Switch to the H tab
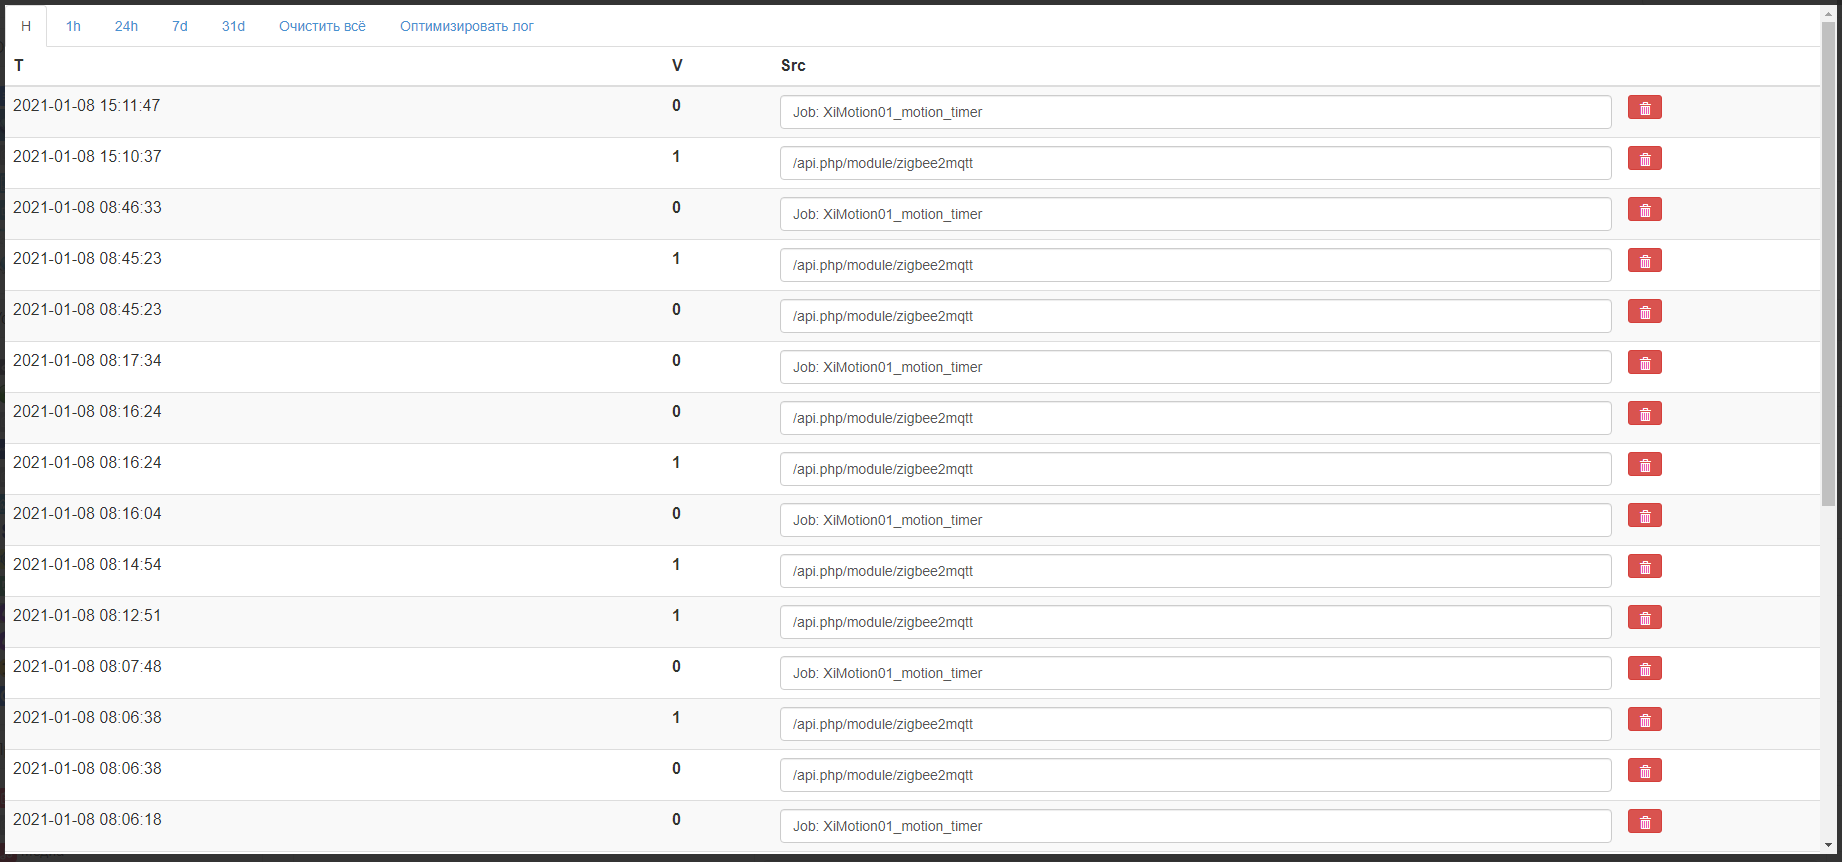 26,26
